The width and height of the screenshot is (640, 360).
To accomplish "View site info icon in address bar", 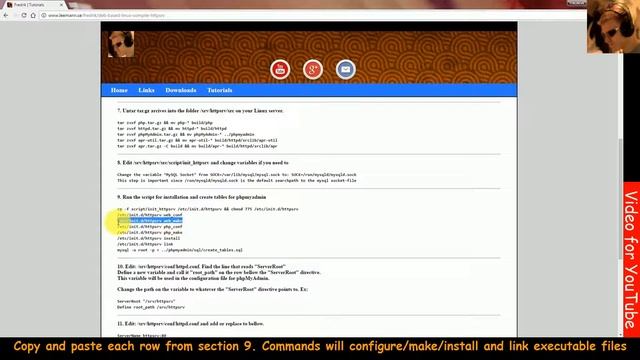I will coord(43,15).
